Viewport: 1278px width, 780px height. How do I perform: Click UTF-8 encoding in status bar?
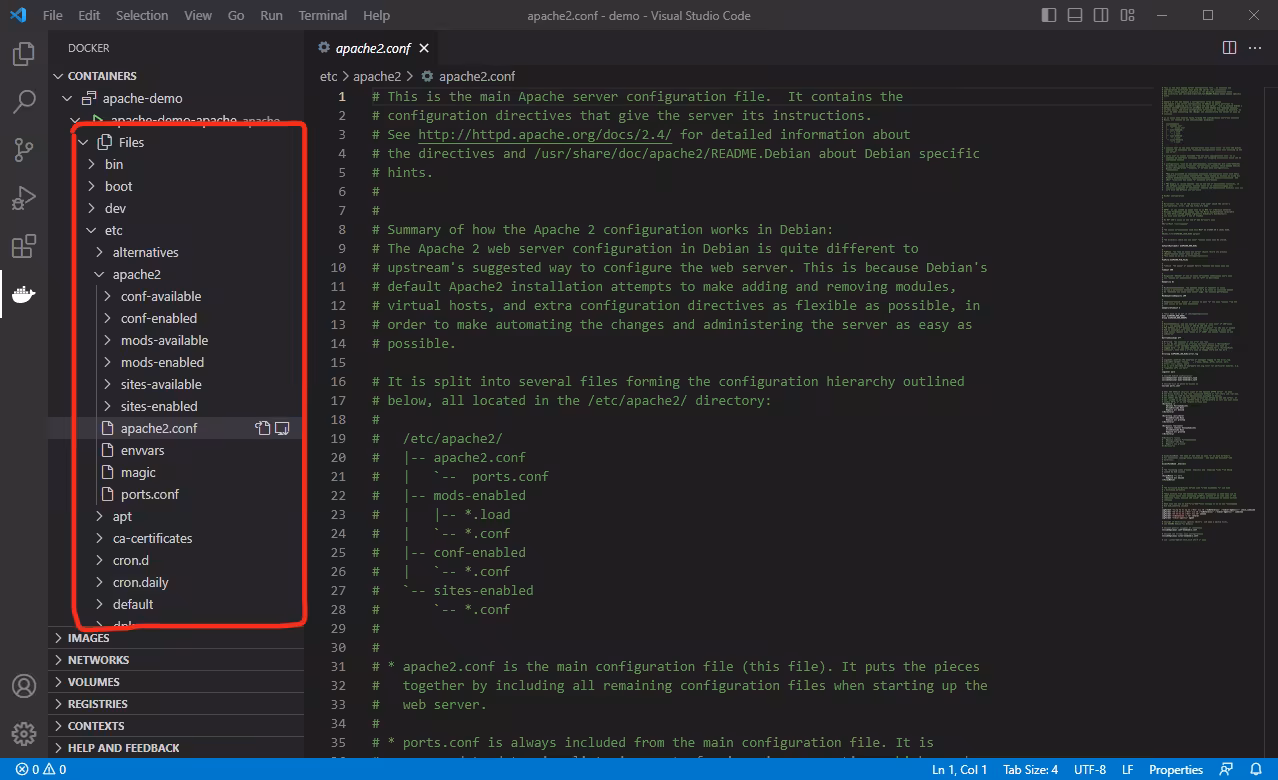pyautogui.click(x=1089, y=770)
